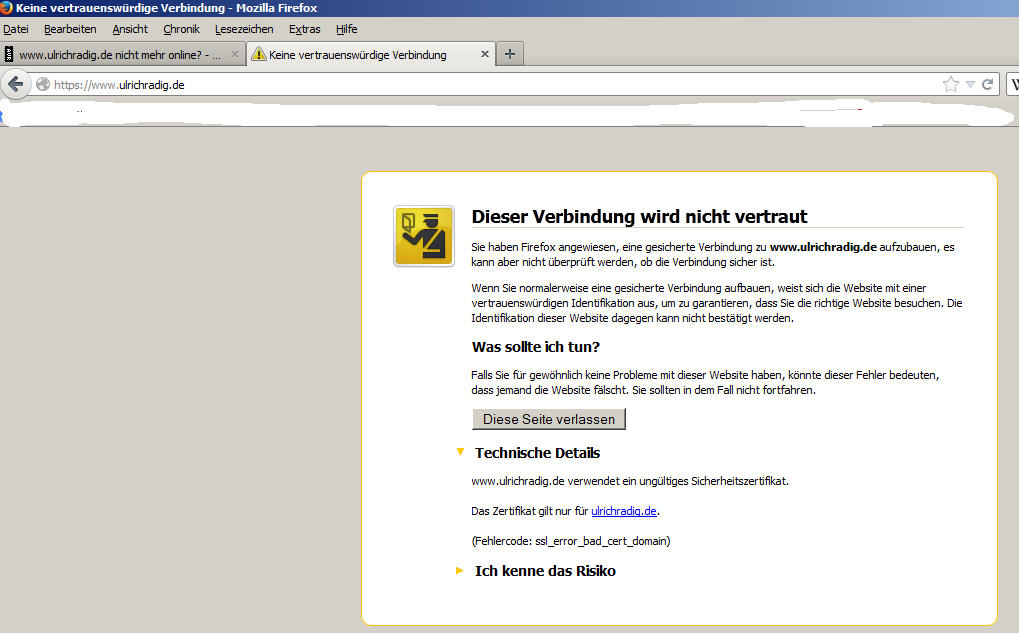Viewport: 1019px width, 633px height.
Task: Open a new tab with plus button
Action: tap(510, 54)
